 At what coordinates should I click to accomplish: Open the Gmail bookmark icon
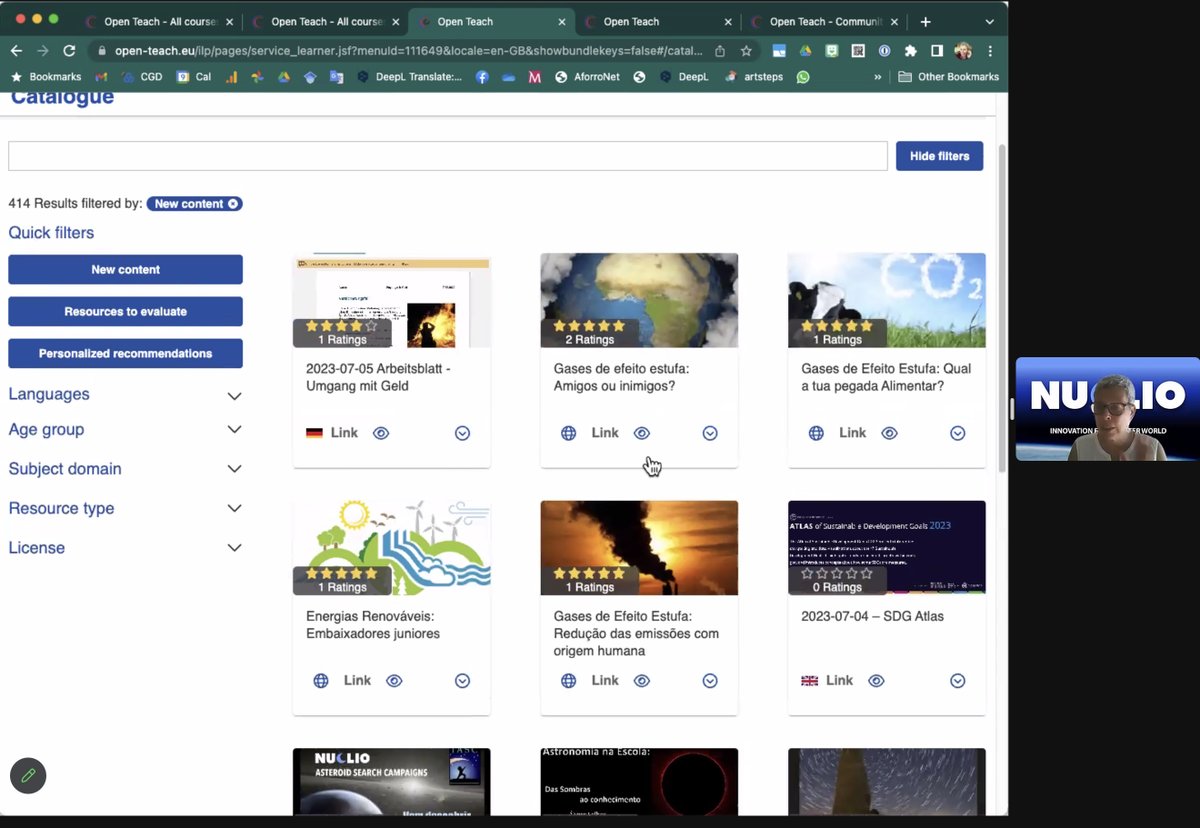click(x=101, y=77)
